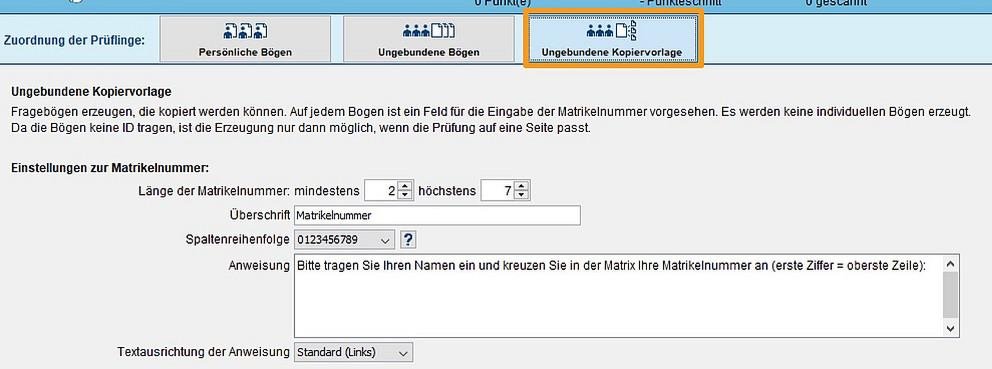Click inside the Anweisung text area
This screenshot has height=369, width=992.
coord(618,296)
